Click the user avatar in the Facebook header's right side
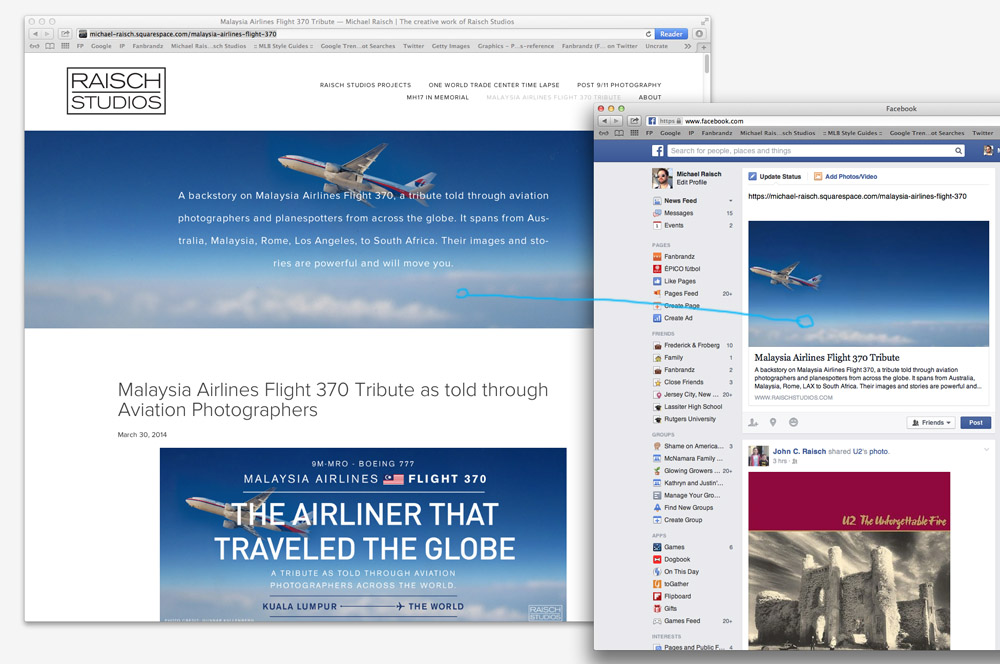Screen dimensions: 1000x664 (x=988, y=151)
